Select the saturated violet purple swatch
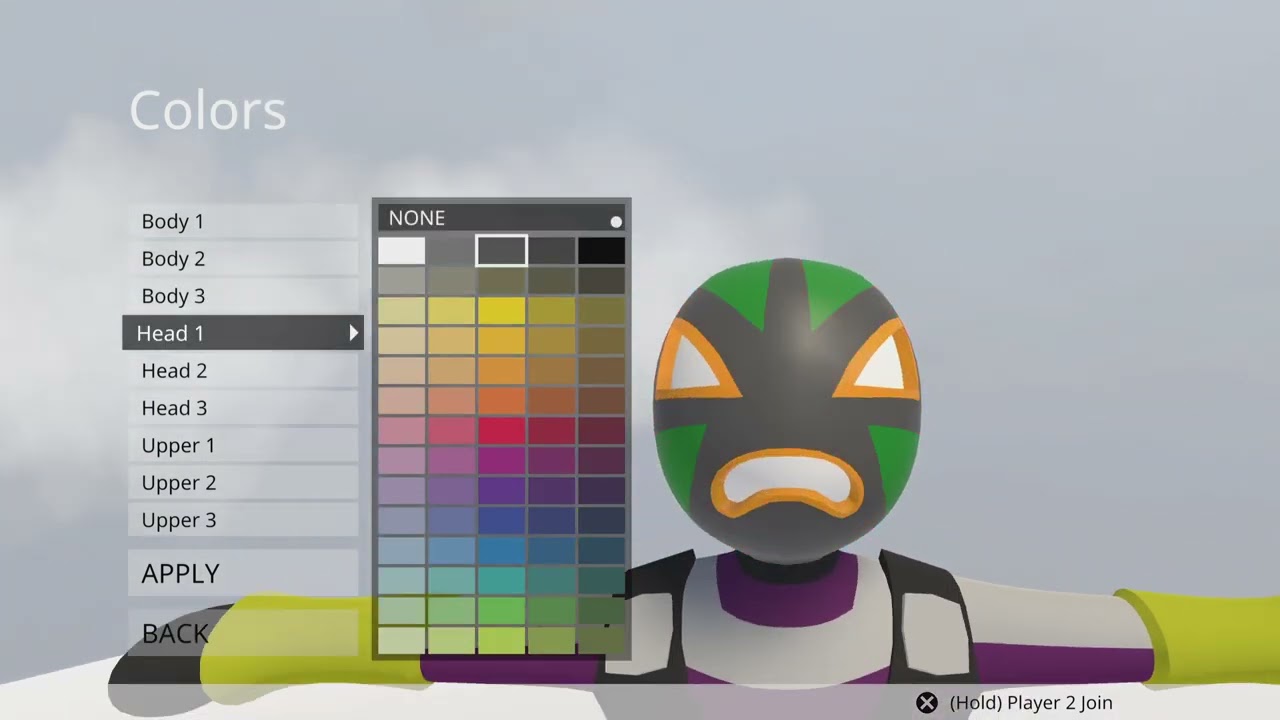 pyautogui.click(x=501, y=491)
